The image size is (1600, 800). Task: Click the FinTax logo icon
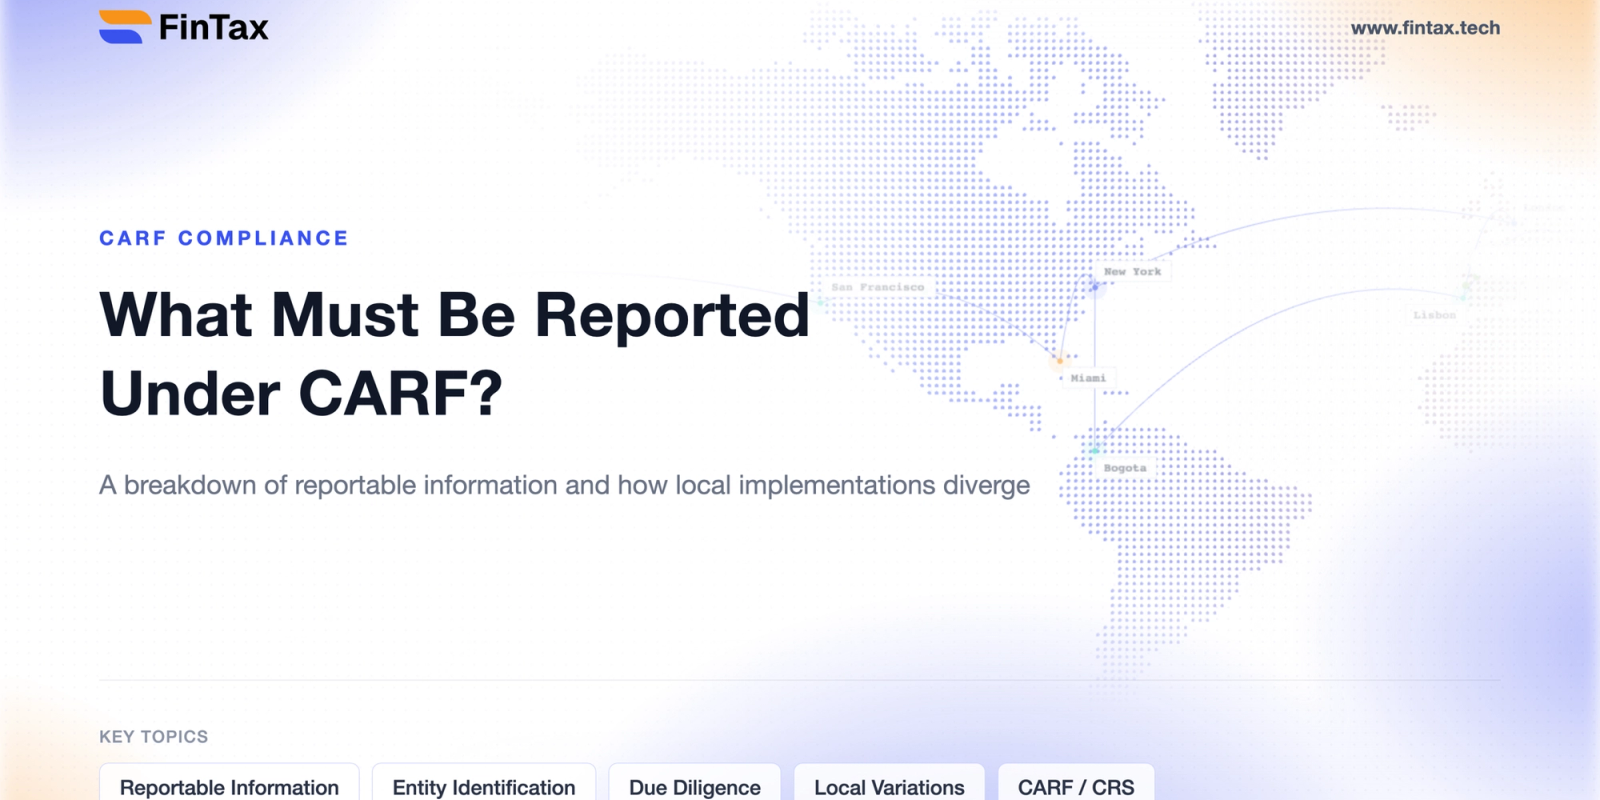[125, 27]
